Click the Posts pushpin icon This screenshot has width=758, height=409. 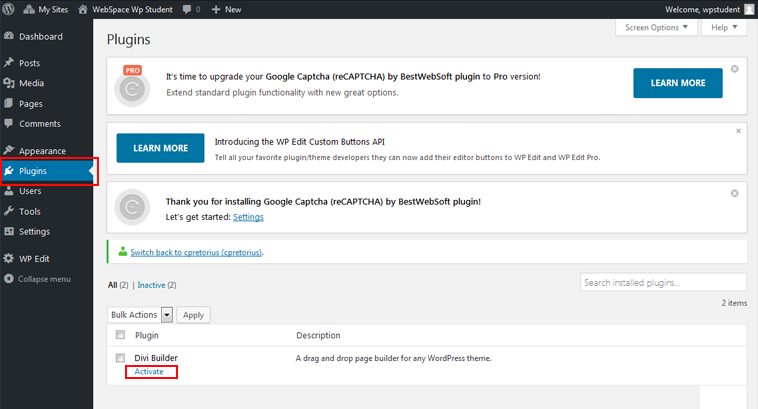9,62
